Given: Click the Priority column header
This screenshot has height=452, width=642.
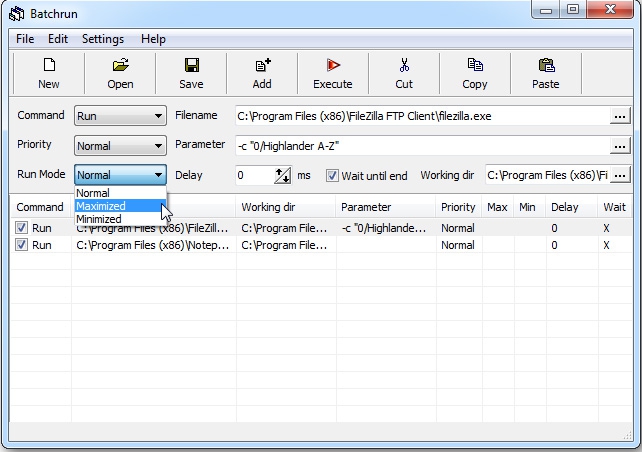Looking at the screenshot, I should pyautogui.click(x=459, y=207).
